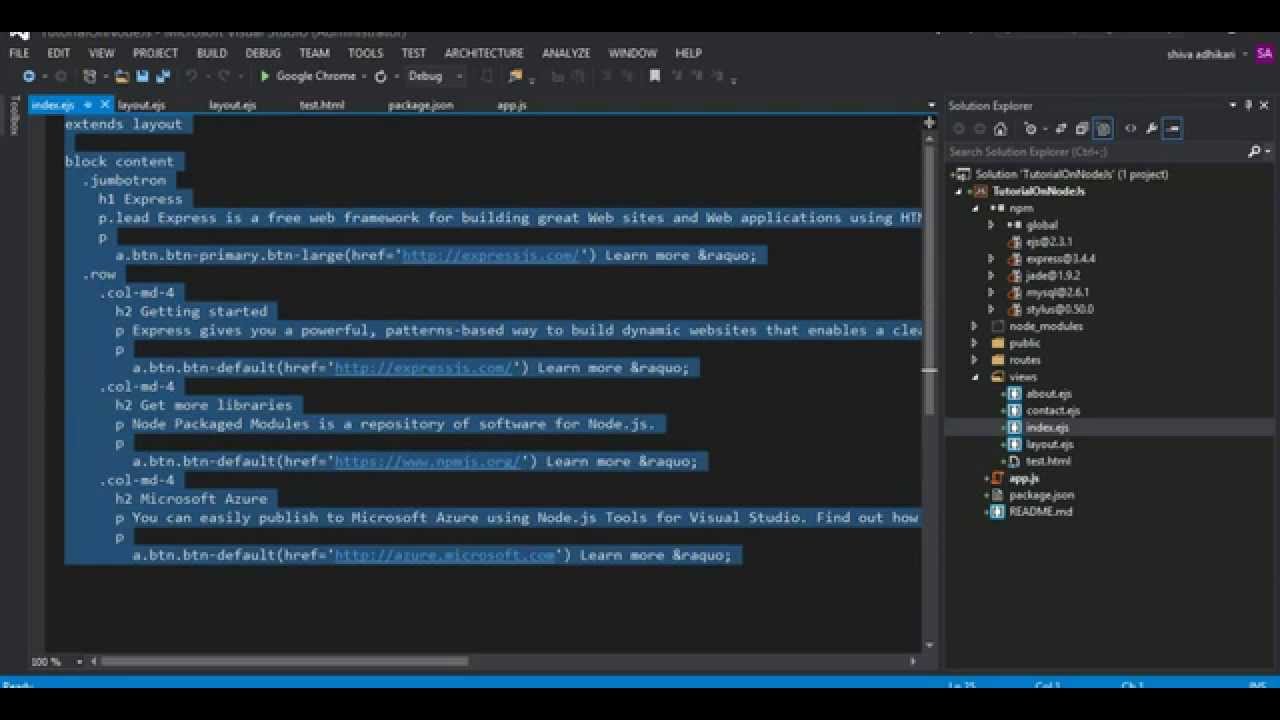Image resolution: width=1280 pixels, height=720 pixels.
Task: Toggle Show All Files in Solution Explorer
Action: click(x=1103, y=128)
